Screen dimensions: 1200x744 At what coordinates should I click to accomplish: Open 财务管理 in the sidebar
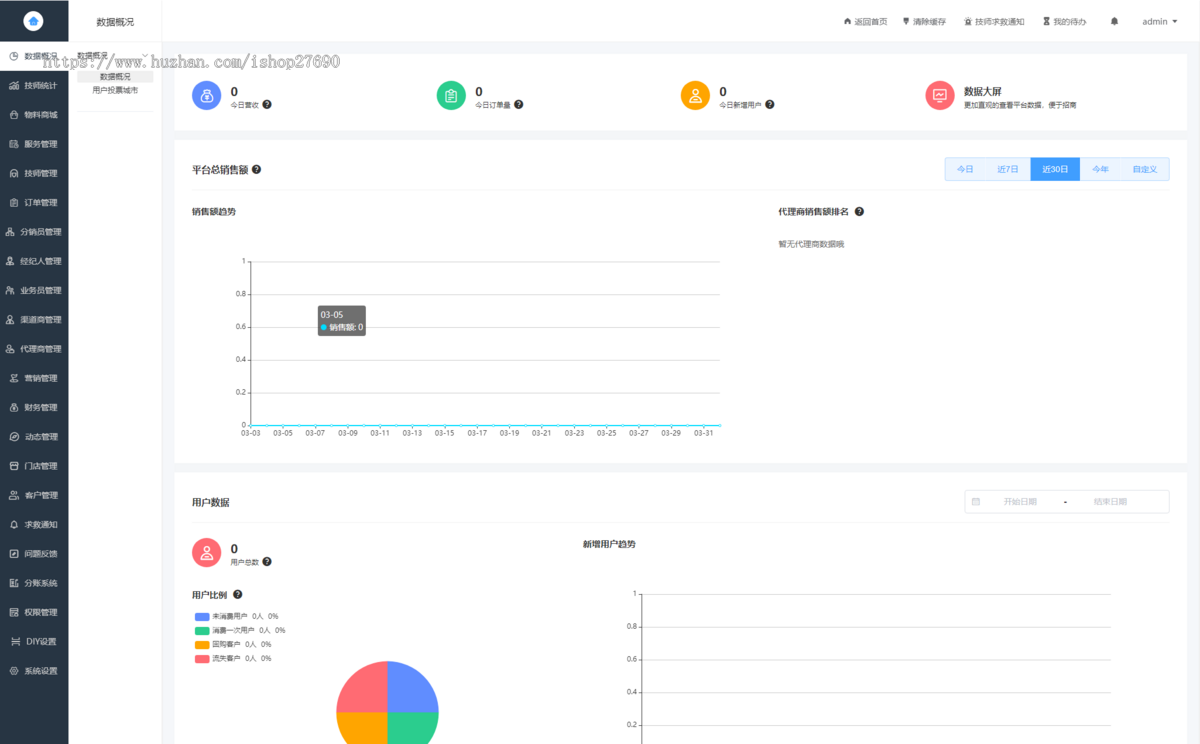click(x=34, y=407)
